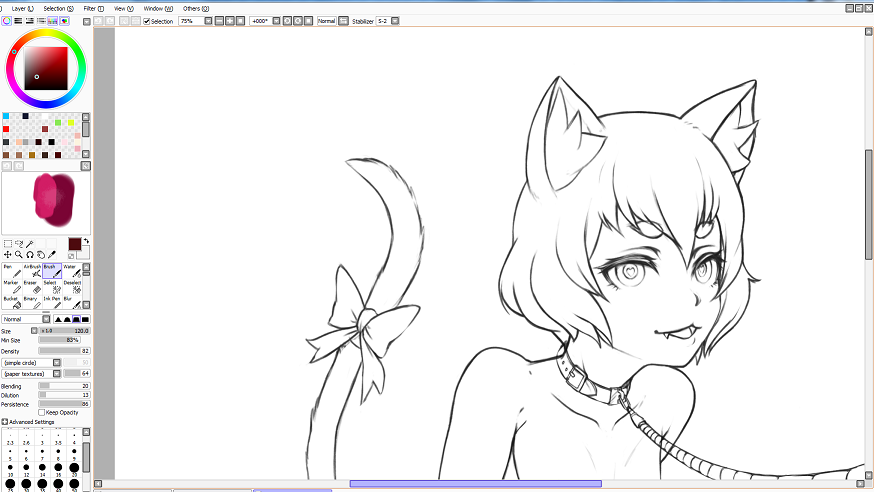Image resolution: width=874 pixels, height=492 pixels.
Task: Choose the Eraser tool
Action: [x=32, y=287]
